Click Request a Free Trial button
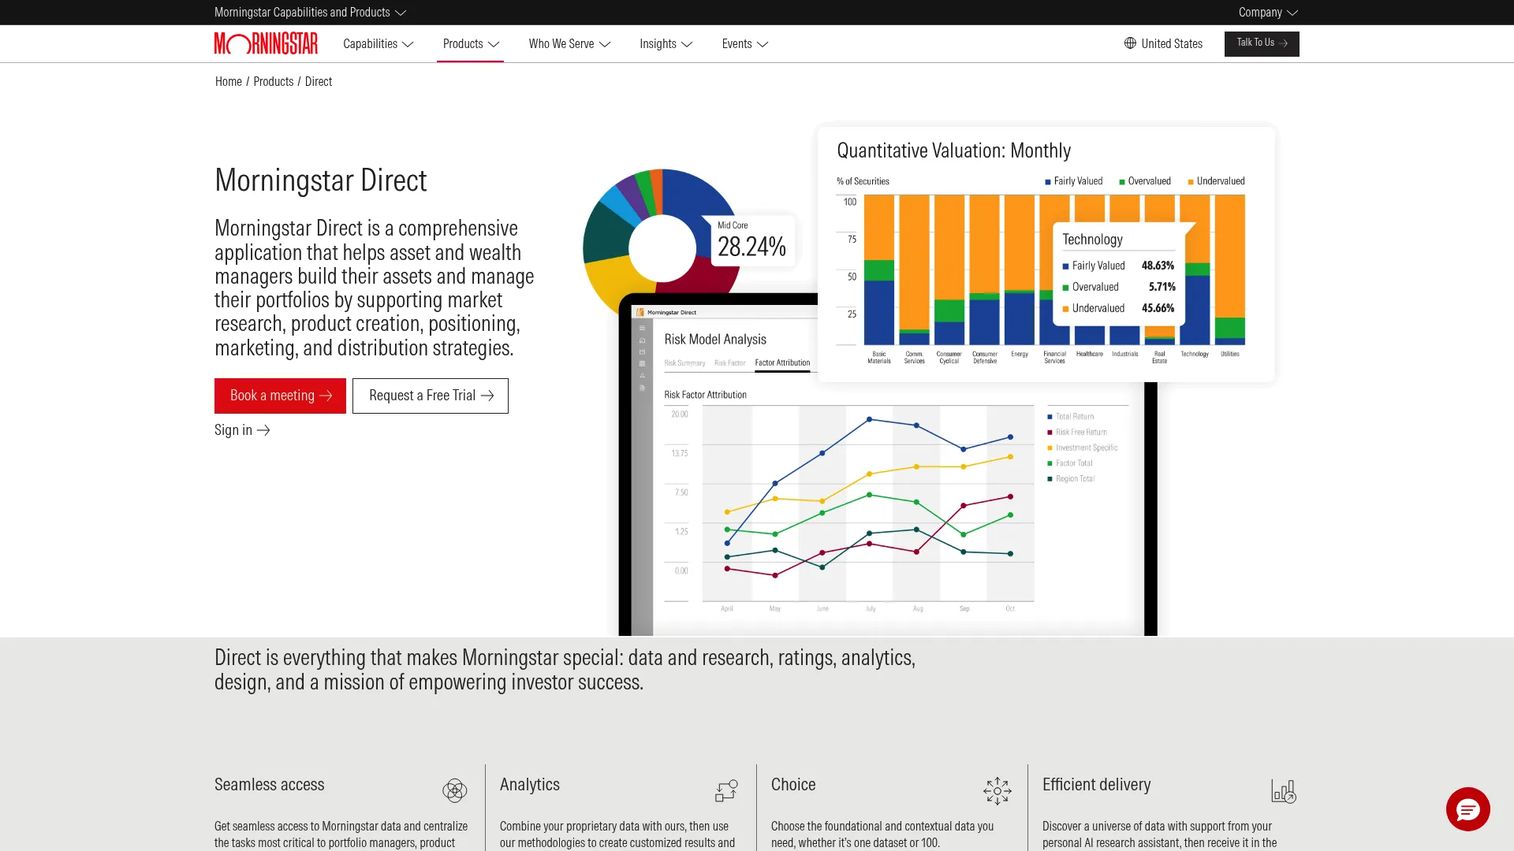Viewport: 1514px width, 851px height. tap(431, 396)
